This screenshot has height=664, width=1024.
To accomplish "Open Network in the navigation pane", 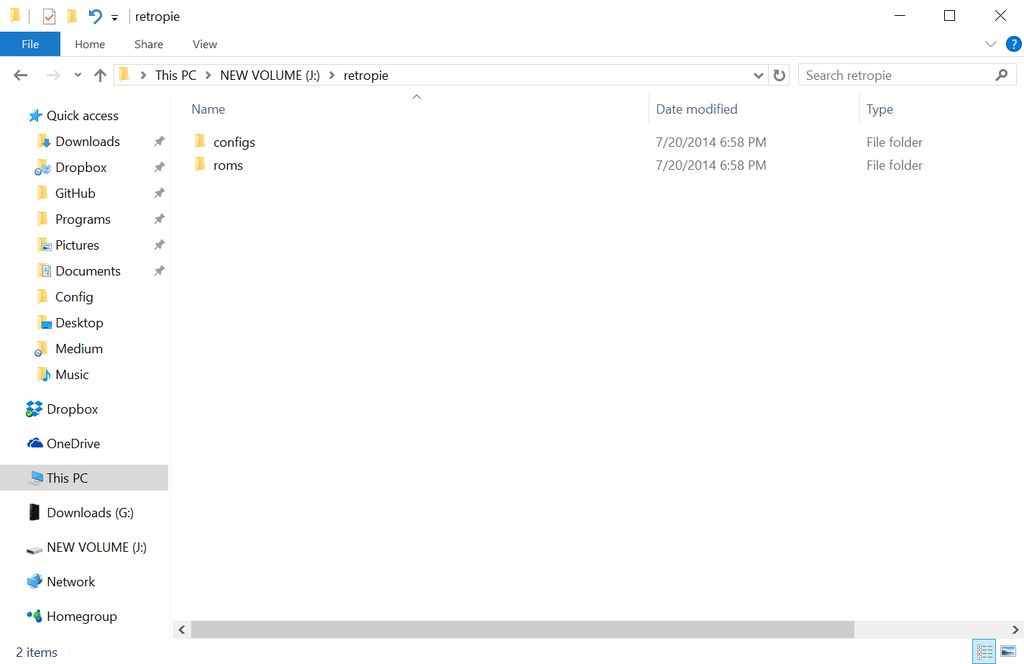I will click(x=71, y=582).
